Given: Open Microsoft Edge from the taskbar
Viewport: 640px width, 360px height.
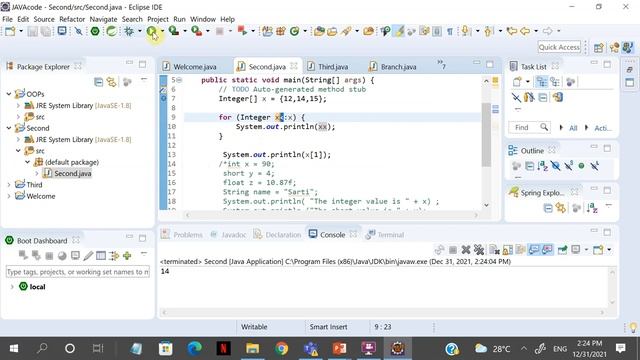Looking at the screenshot, I should point(195,348).
